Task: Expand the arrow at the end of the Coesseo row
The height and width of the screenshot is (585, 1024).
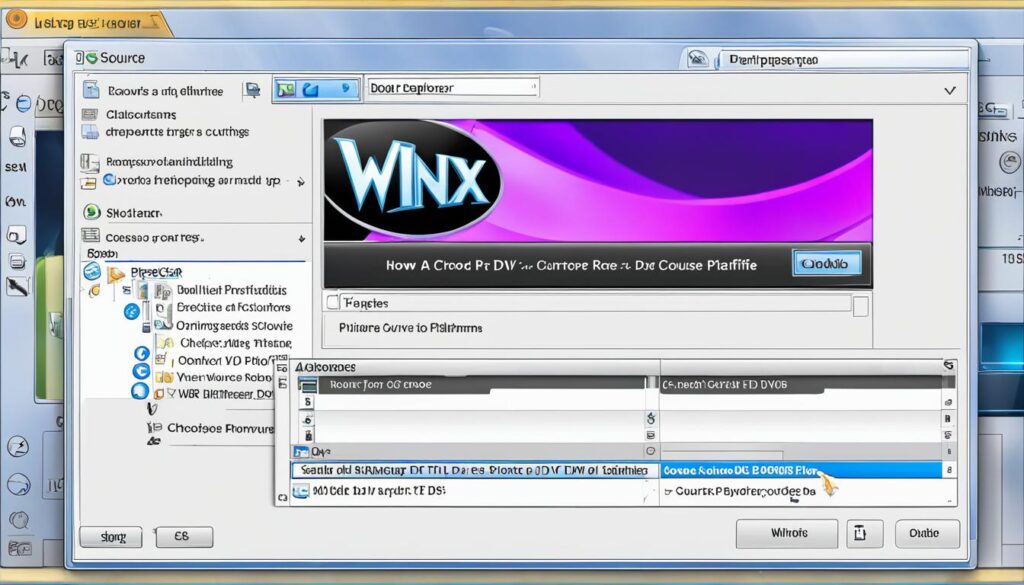Action: coord(302,238)
